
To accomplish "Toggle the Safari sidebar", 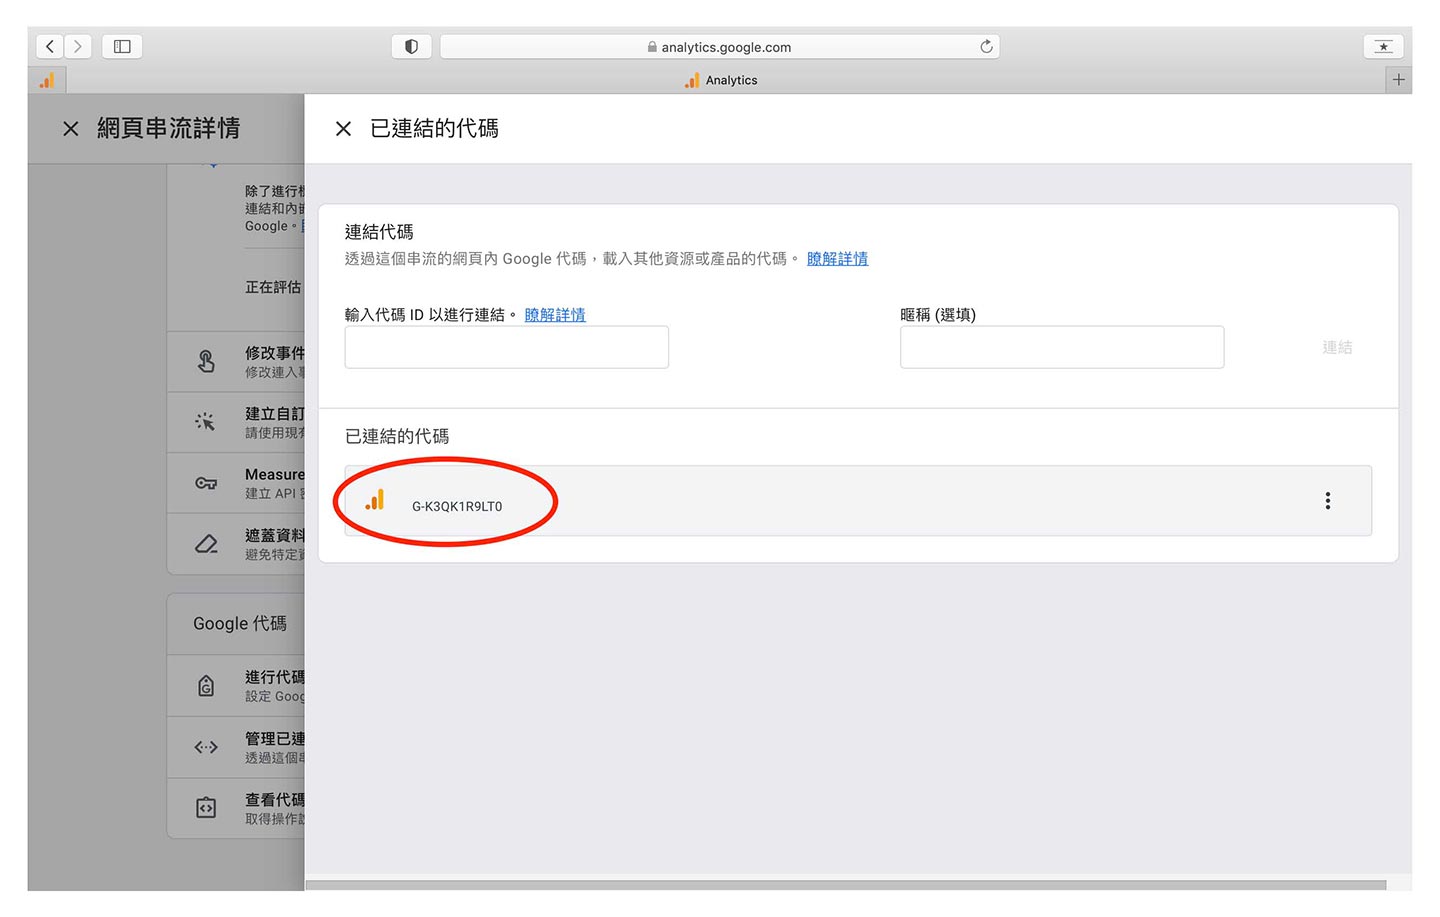I will pyautogui.click(x=122, y=47).
